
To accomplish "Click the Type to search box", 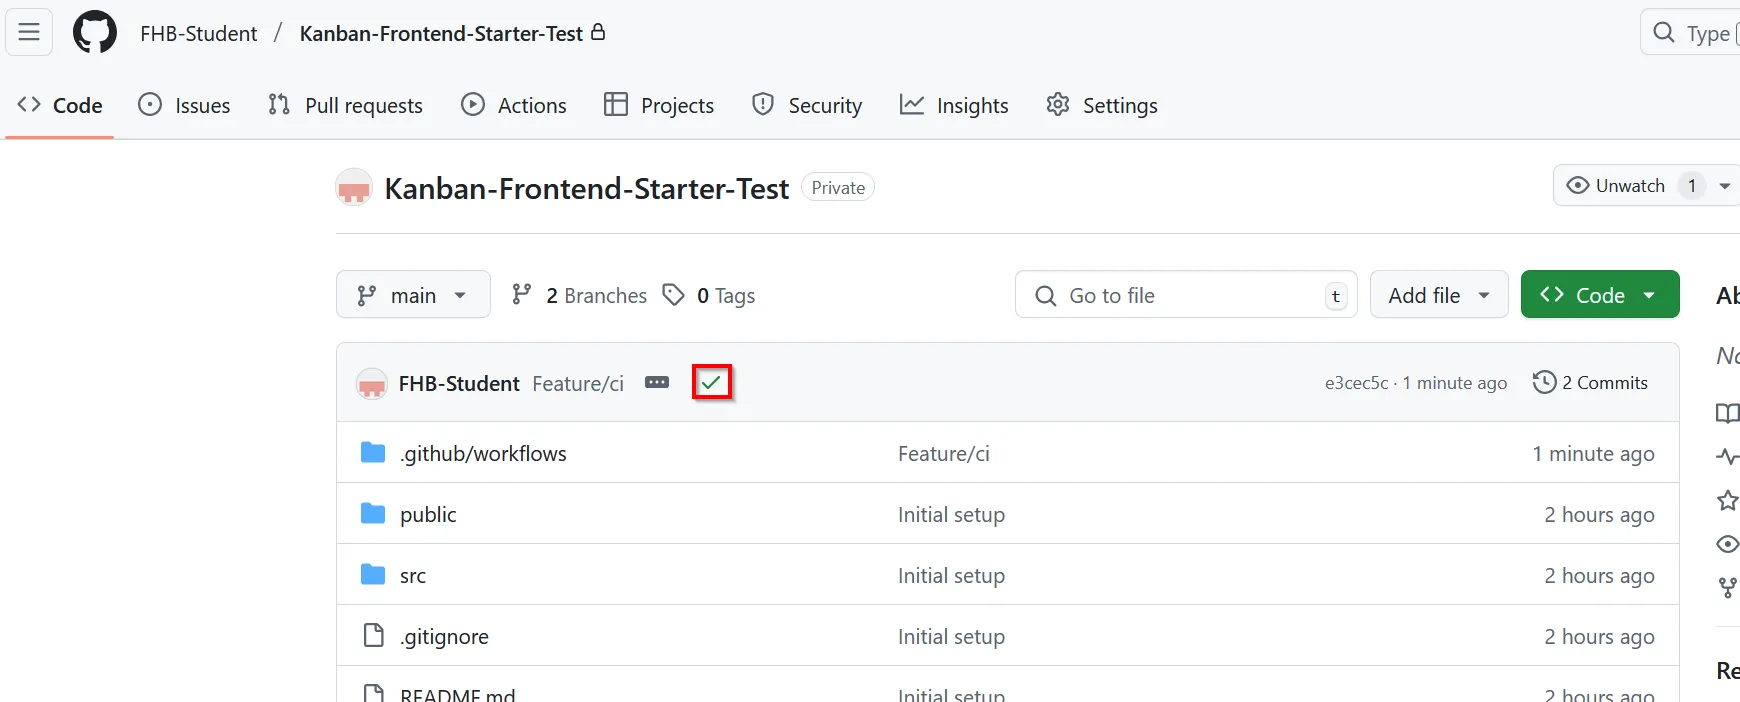I will click(x=1692, y=33).
